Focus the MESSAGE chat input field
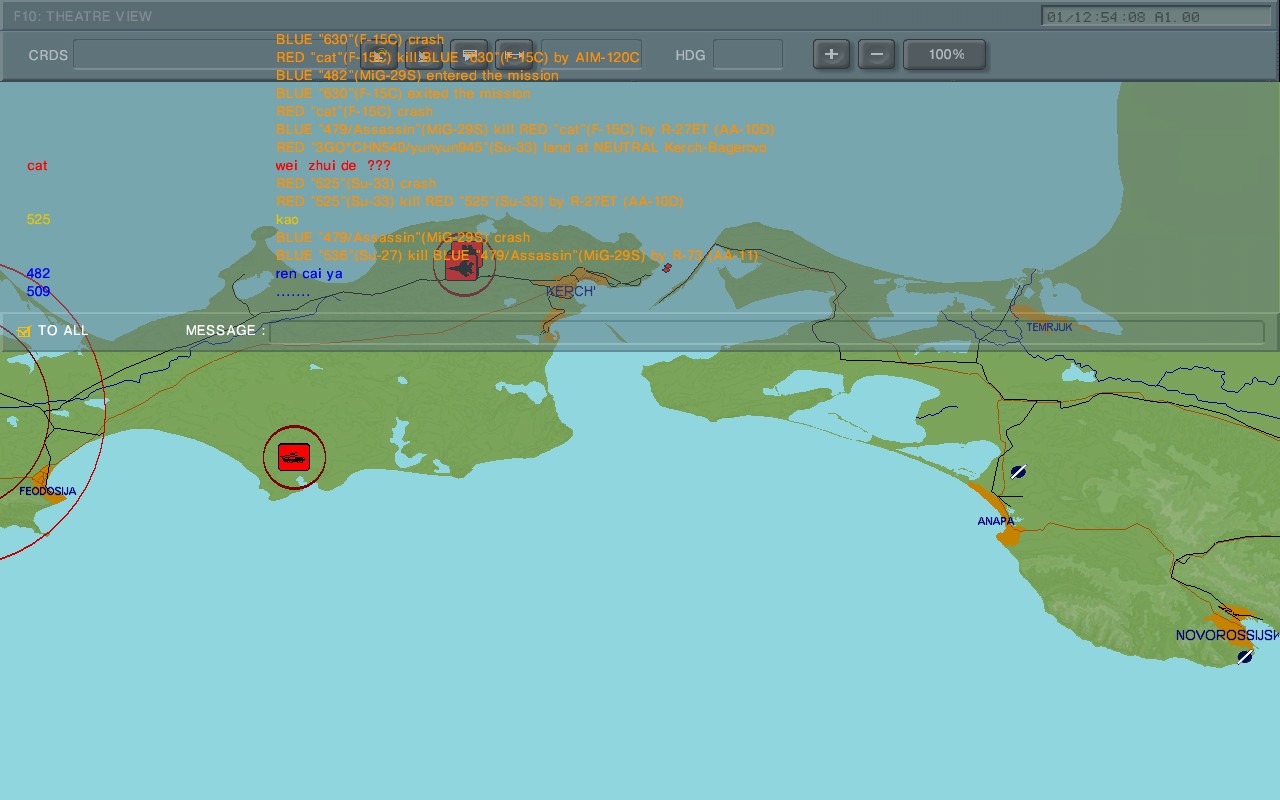 tap(766, 331)
